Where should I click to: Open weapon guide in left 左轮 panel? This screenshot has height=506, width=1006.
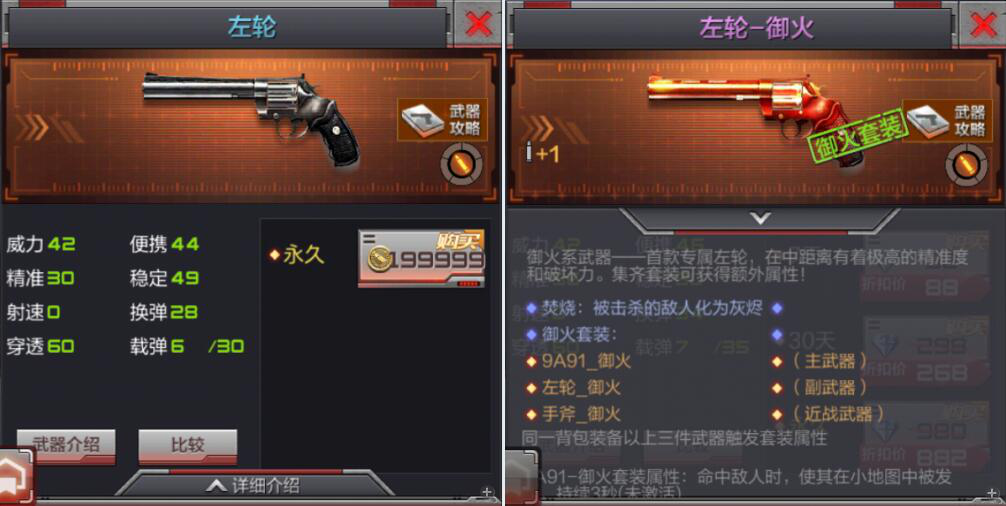[x=443, y=120]
